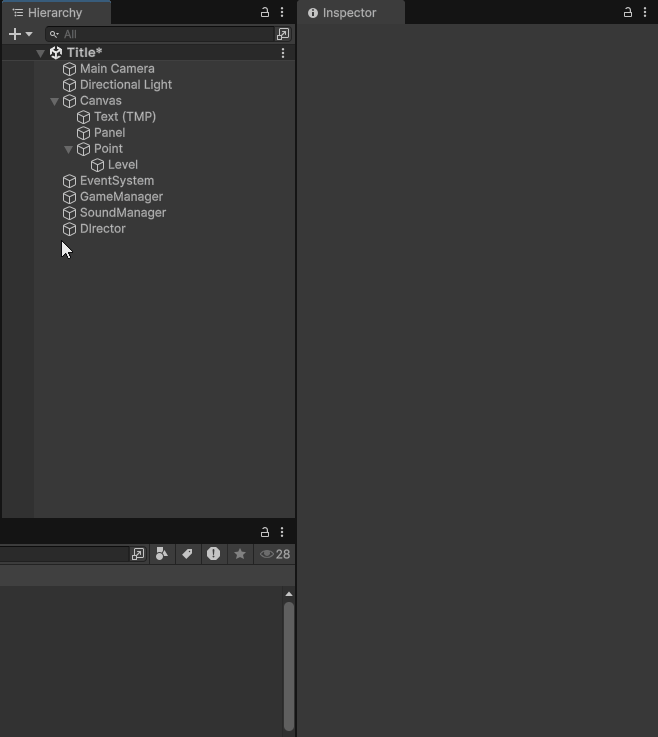Select the GameManager object
Screen dimensions: 658x737
[x=121, y=197]
